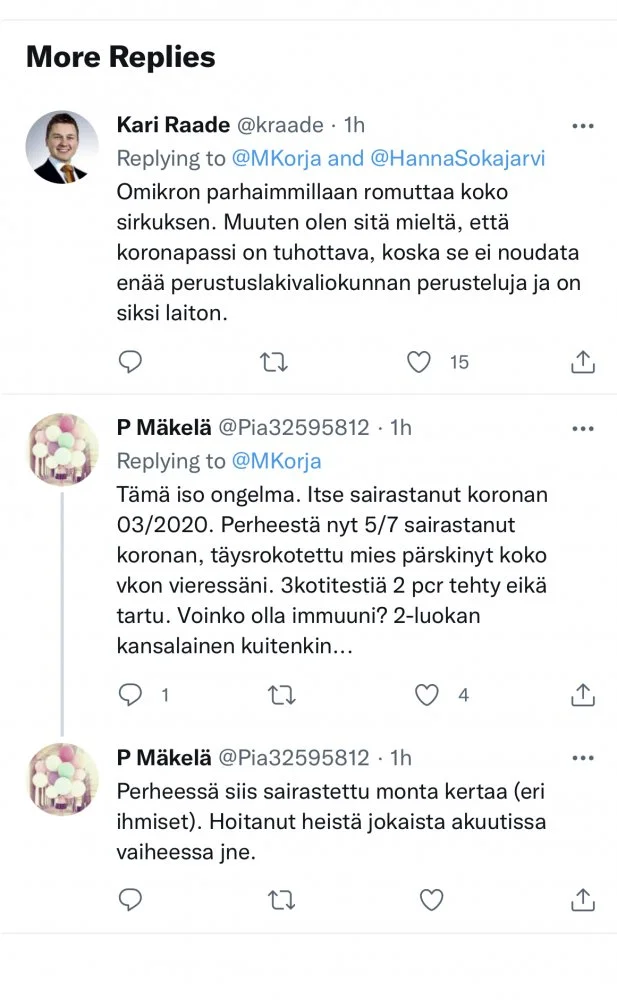The height and width of the screenshot is (1000, 617).
Task: Reply to P Mäkelä's second tweet
Action: [130, 900]
